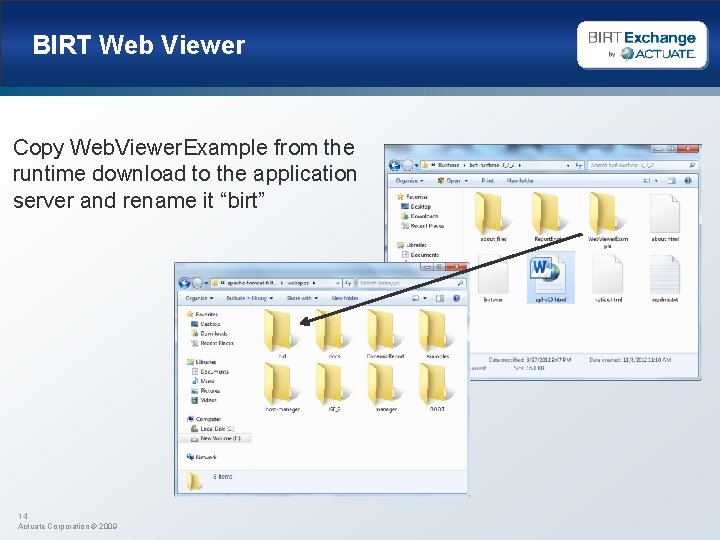Select the about.html file
This screenshot has height=540, width=720.
pyautogui.click(x=664, y=217)
